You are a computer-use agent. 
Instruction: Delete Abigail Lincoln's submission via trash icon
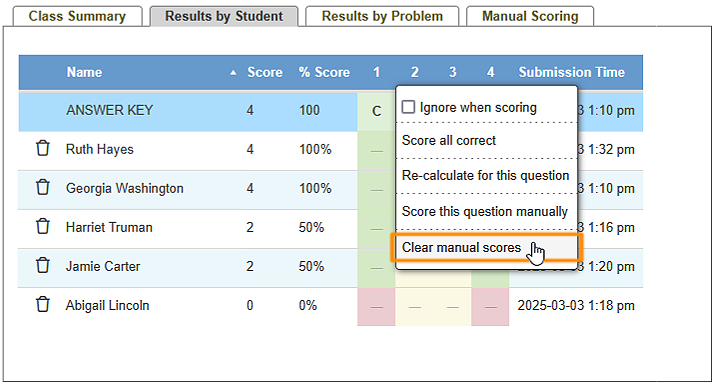point(43,304)
